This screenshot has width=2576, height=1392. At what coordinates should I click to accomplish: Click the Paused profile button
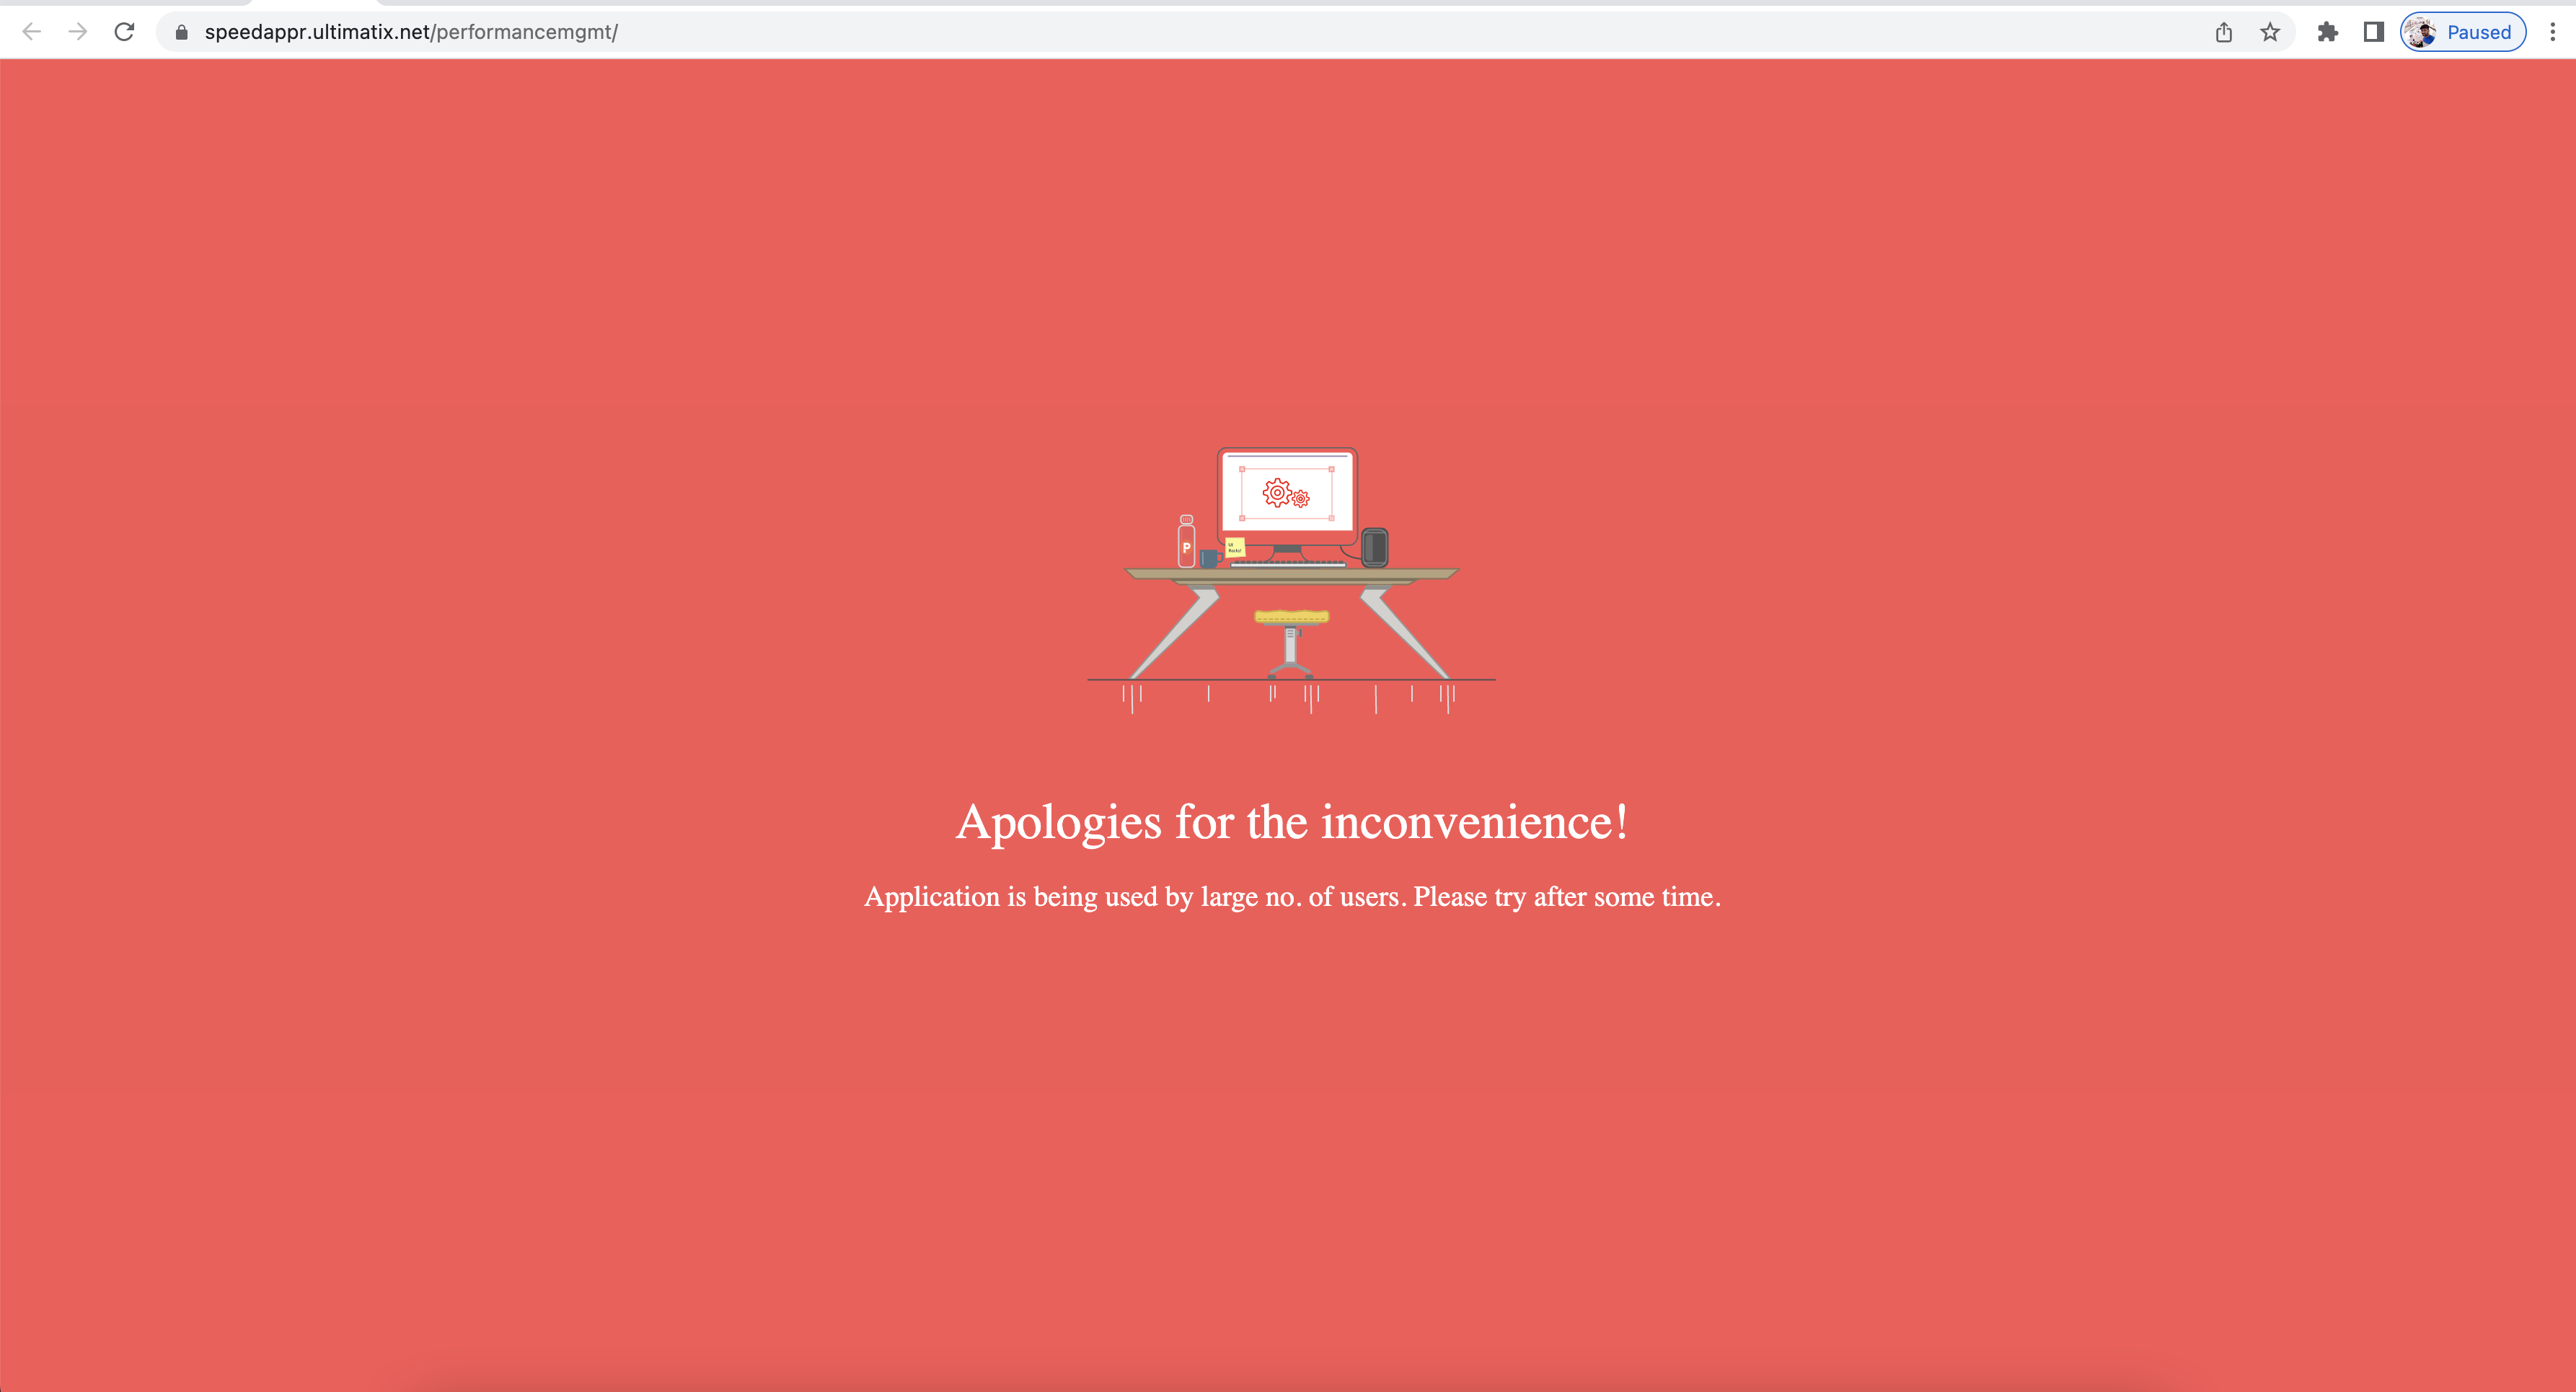coord(2463,32)
